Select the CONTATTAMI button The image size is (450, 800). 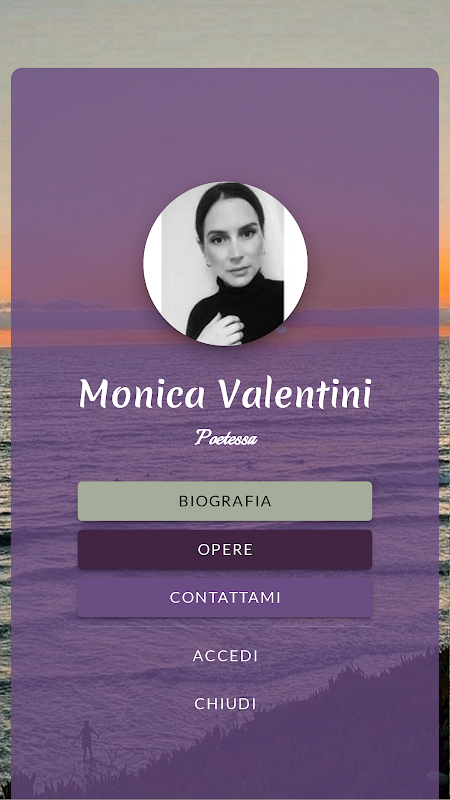(224, 597)
